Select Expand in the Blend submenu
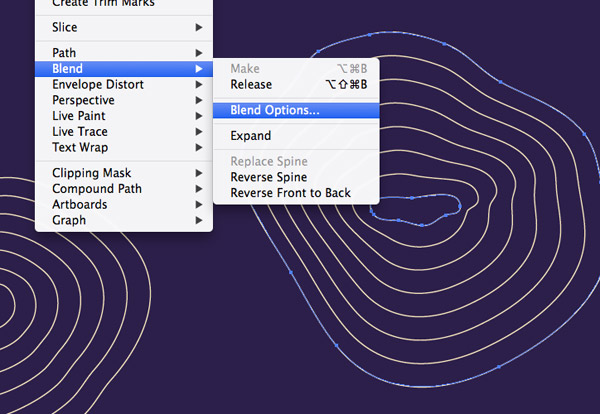The width and height of the screenshot is (600, 414). tap(251, 136)
